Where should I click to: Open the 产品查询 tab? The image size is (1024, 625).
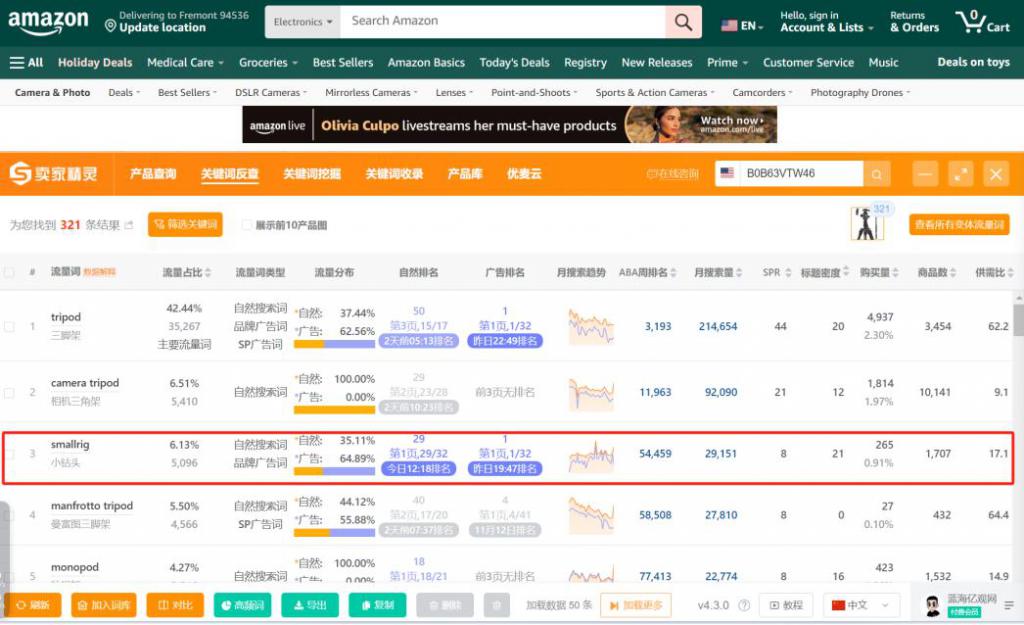tap(153, 174)
